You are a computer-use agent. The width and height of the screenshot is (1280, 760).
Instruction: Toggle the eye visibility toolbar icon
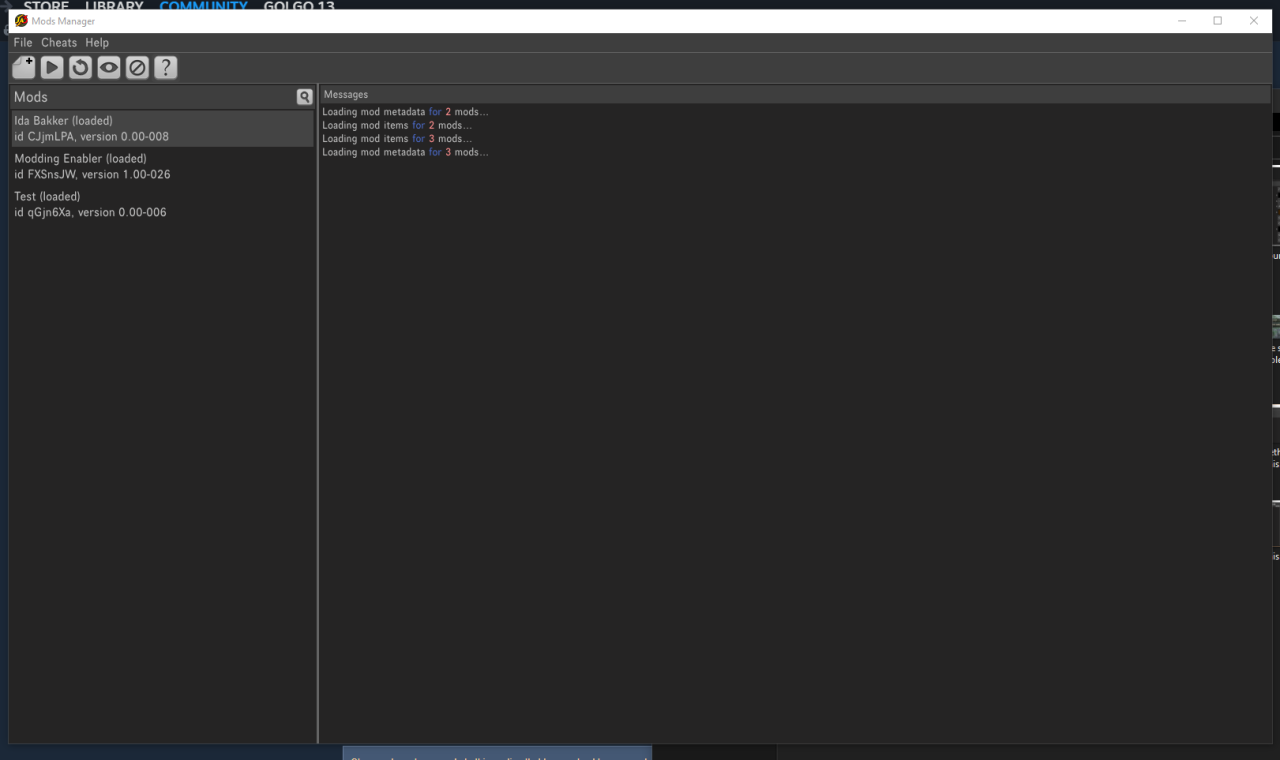[x=109, y=67]
